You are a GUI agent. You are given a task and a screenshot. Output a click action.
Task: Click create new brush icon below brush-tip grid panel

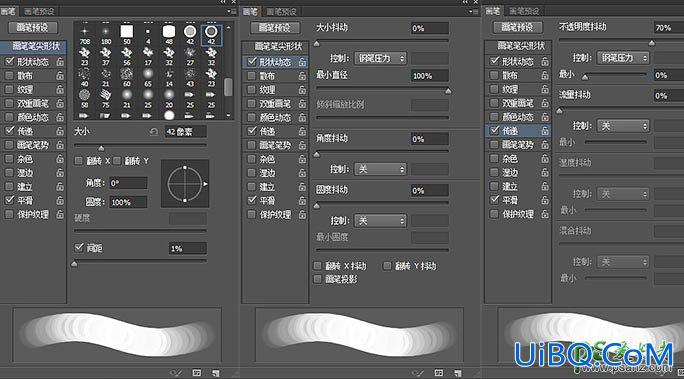215,373
